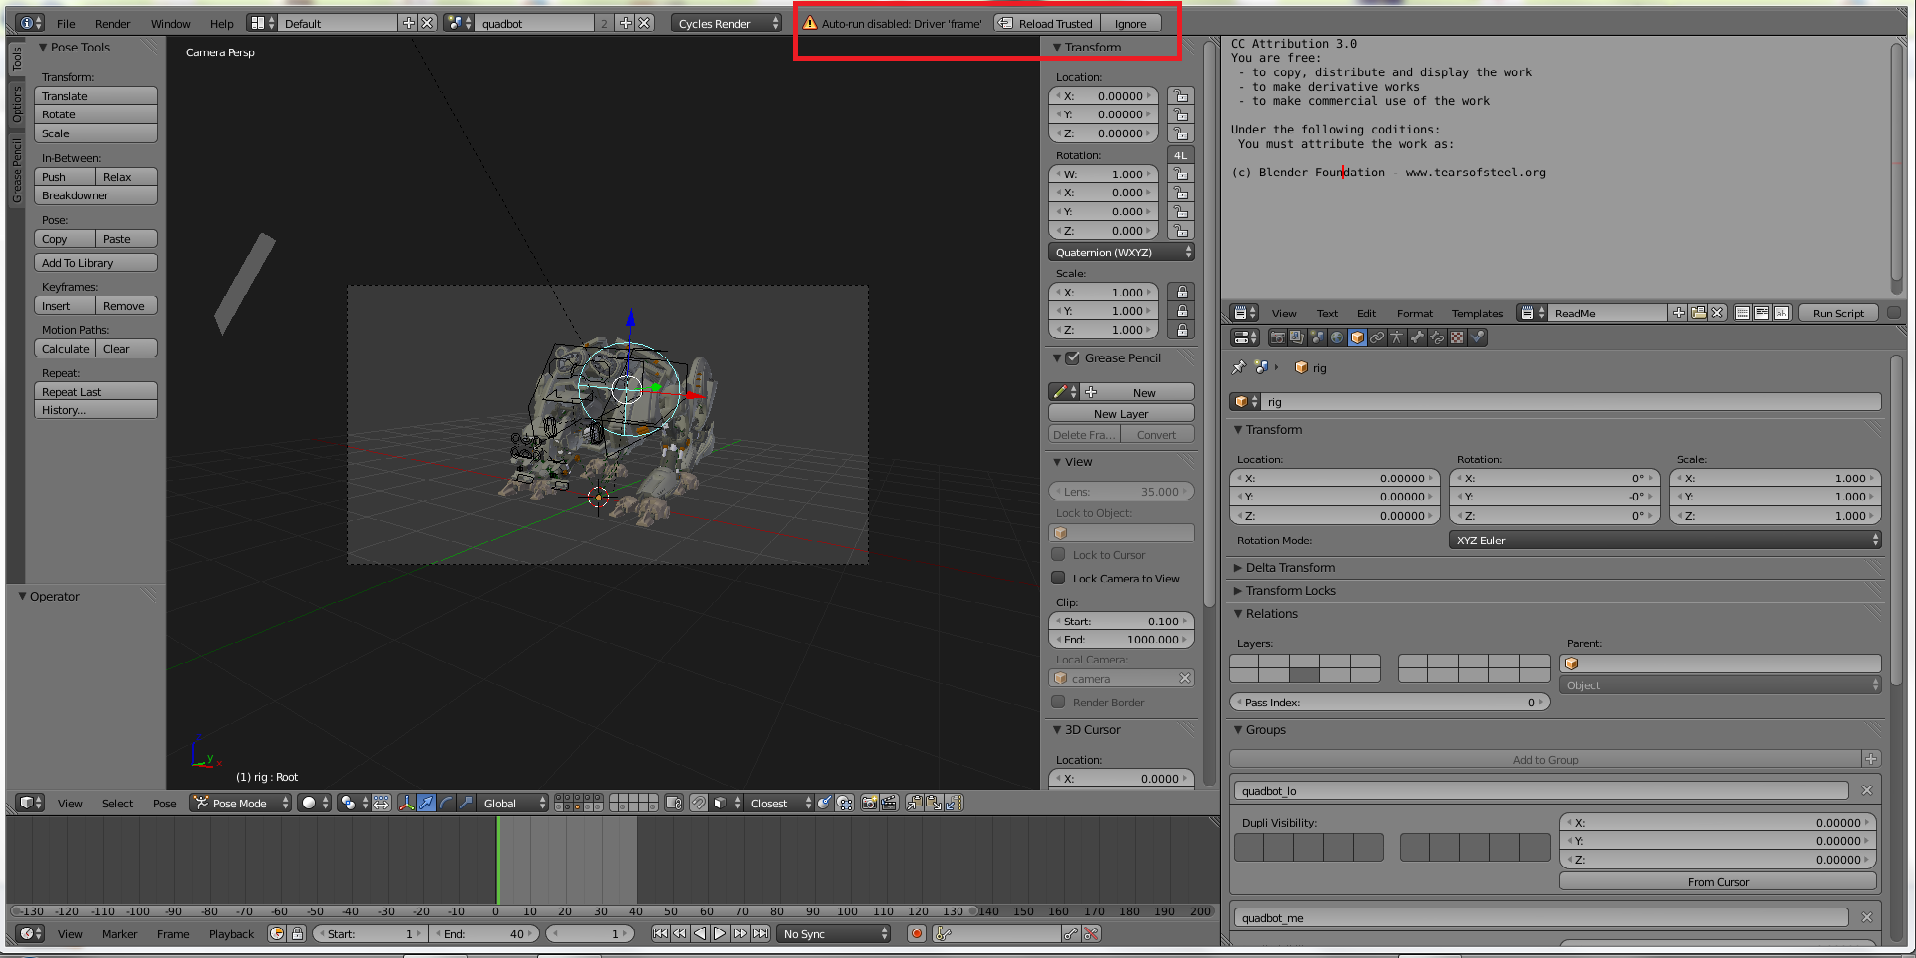
Task: Open the Bone properties tab icon
Action: (1417, 338)
